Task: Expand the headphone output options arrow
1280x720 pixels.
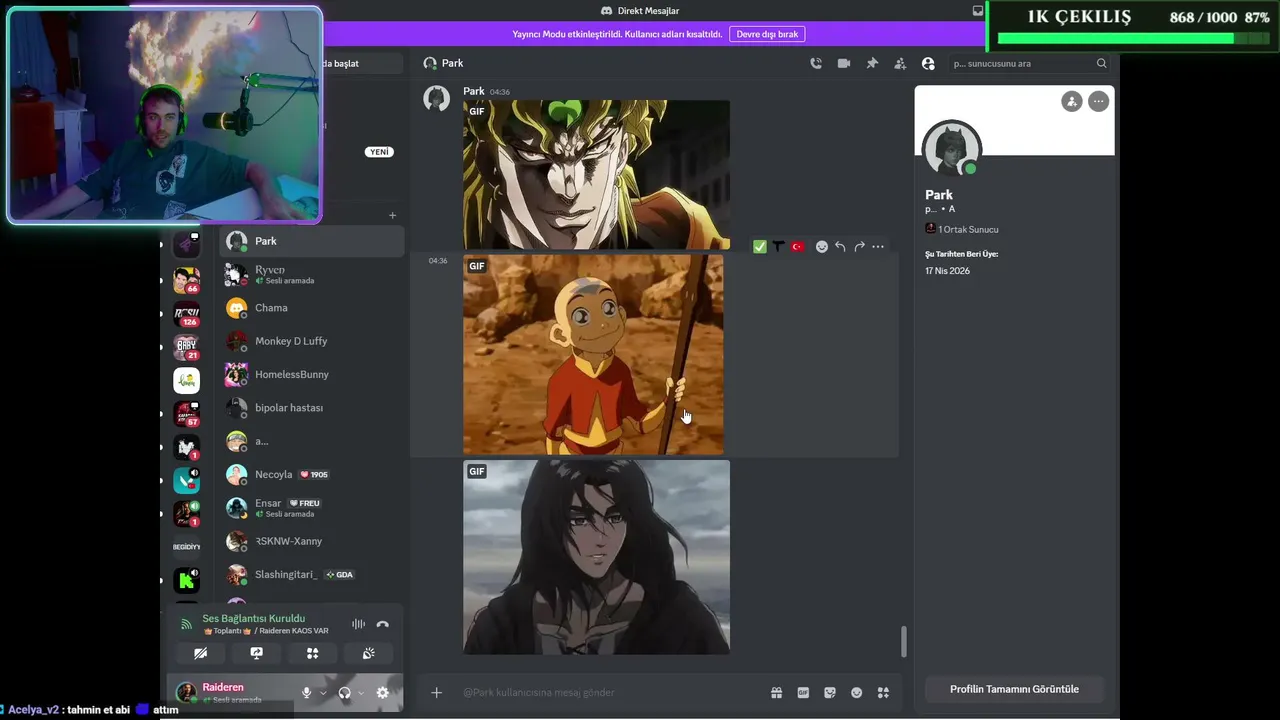Action: click(361, 693)
